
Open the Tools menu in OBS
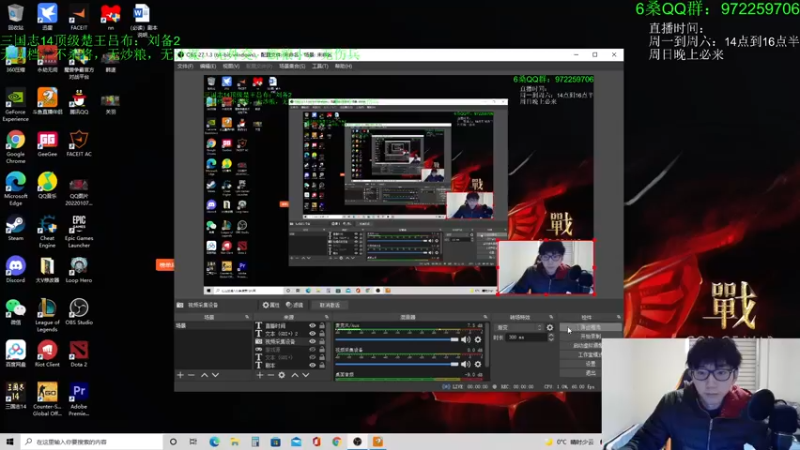tap(320, 66)
